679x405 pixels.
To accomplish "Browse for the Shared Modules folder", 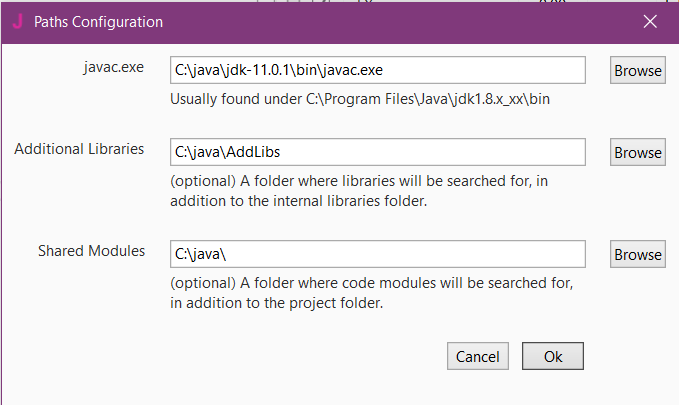I will (x=637, y=254).
